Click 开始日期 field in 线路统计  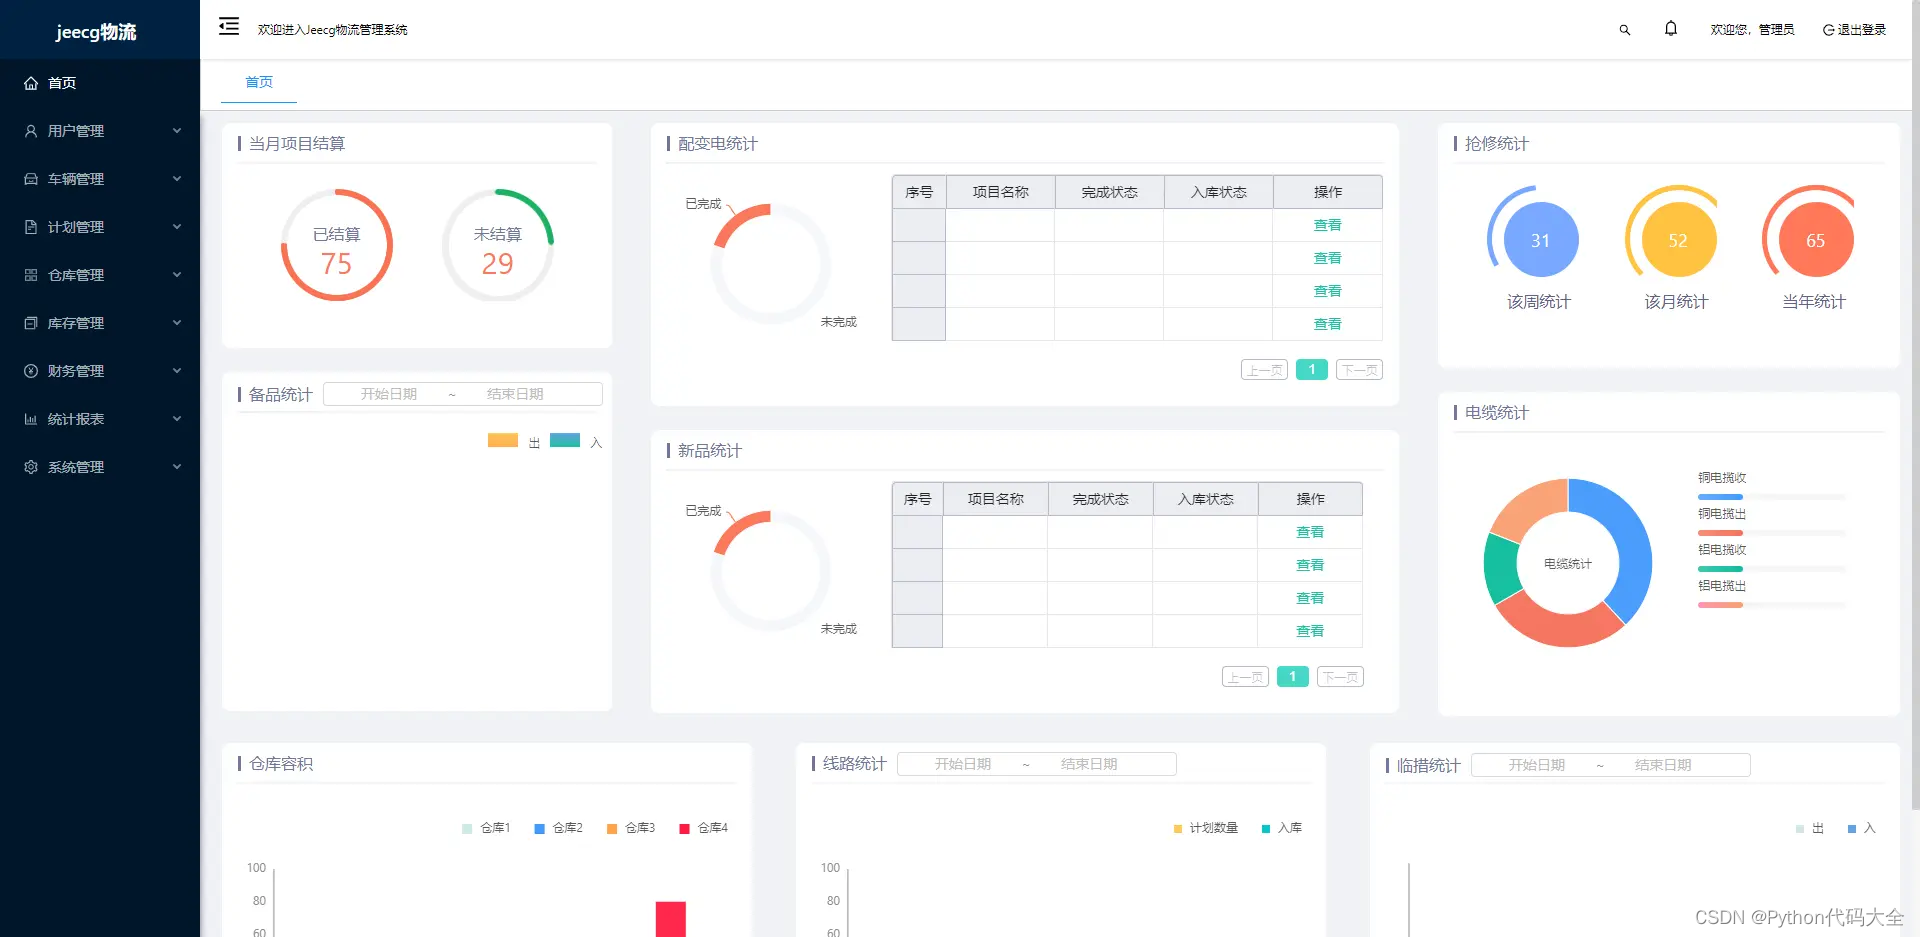click(963, 764)
